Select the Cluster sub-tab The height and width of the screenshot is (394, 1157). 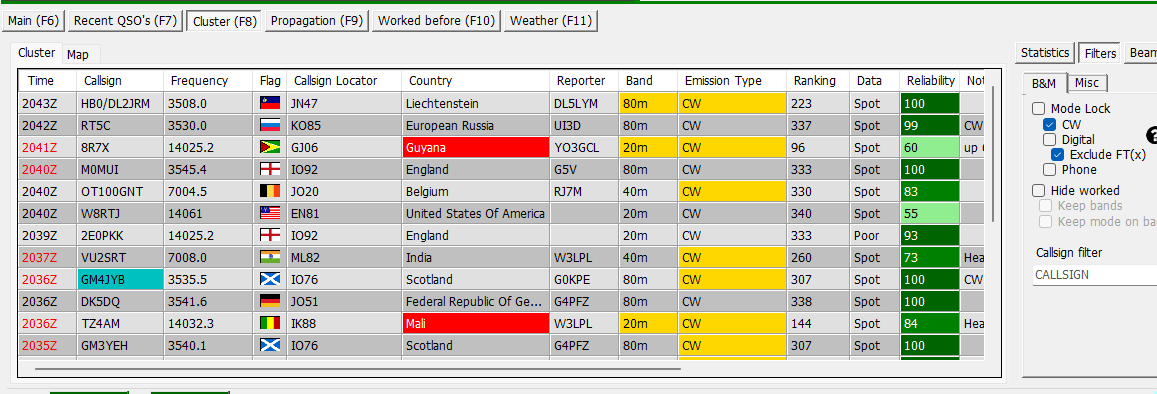tap(36, 53)
